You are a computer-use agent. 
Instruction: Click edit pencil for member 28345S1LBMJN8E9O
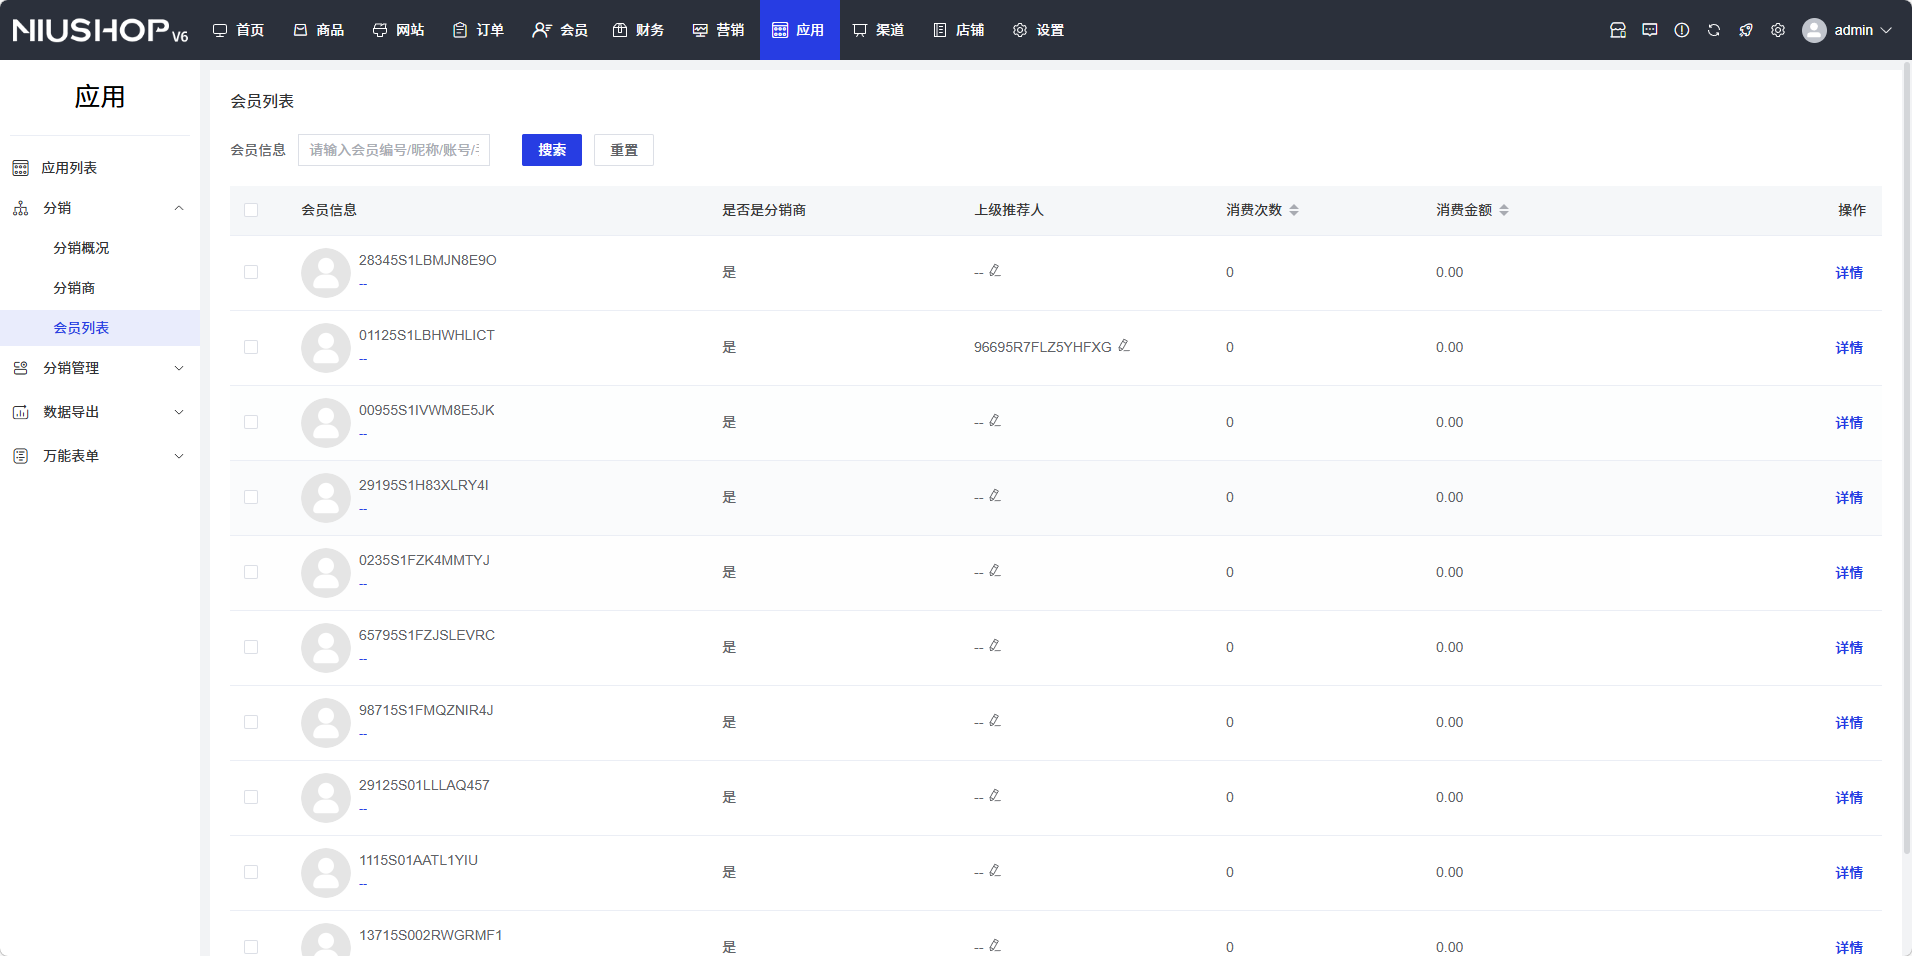point(995,271)
